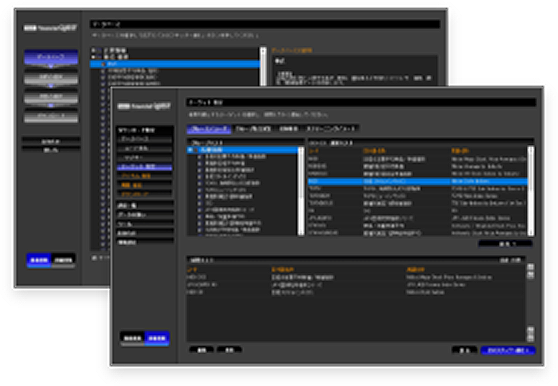Image resolution: width=558 pixels, height=386 pixels.
Task: Collapse the highlighted top node in front window tree
Action: pyautogui.click(x=190, y=150)
